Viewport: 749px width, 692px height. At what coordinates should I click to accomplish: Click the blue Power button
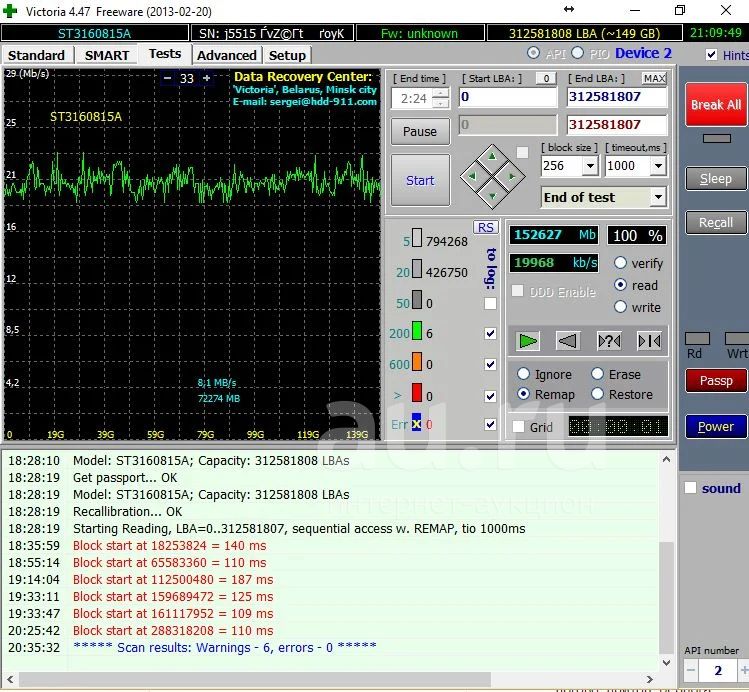point(716,426)
